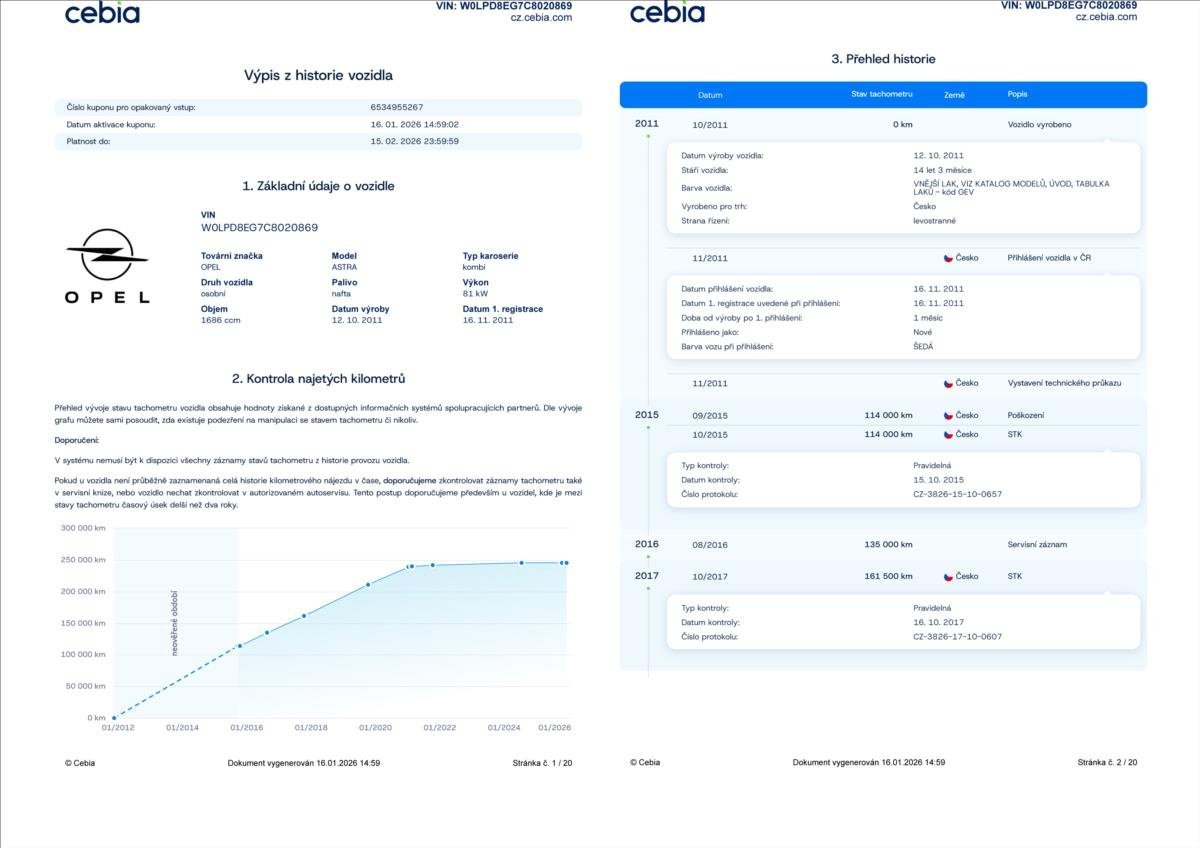Click Czech flag in 10/2015 STK row

coord(948,435)
